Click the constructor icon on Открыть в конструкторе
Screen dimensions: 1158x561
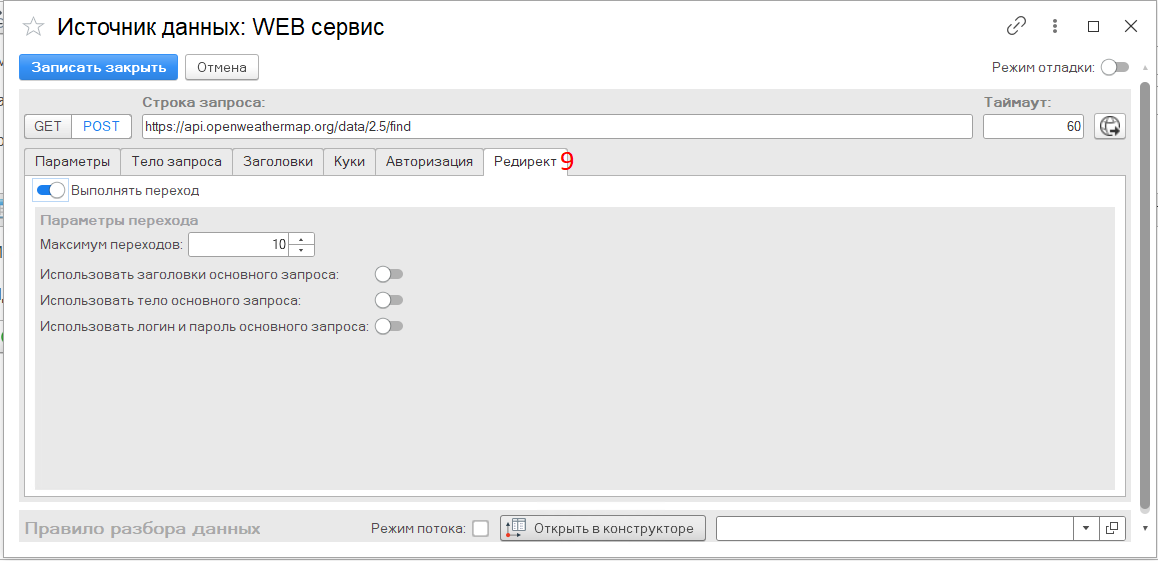click(x=517, y=529)
